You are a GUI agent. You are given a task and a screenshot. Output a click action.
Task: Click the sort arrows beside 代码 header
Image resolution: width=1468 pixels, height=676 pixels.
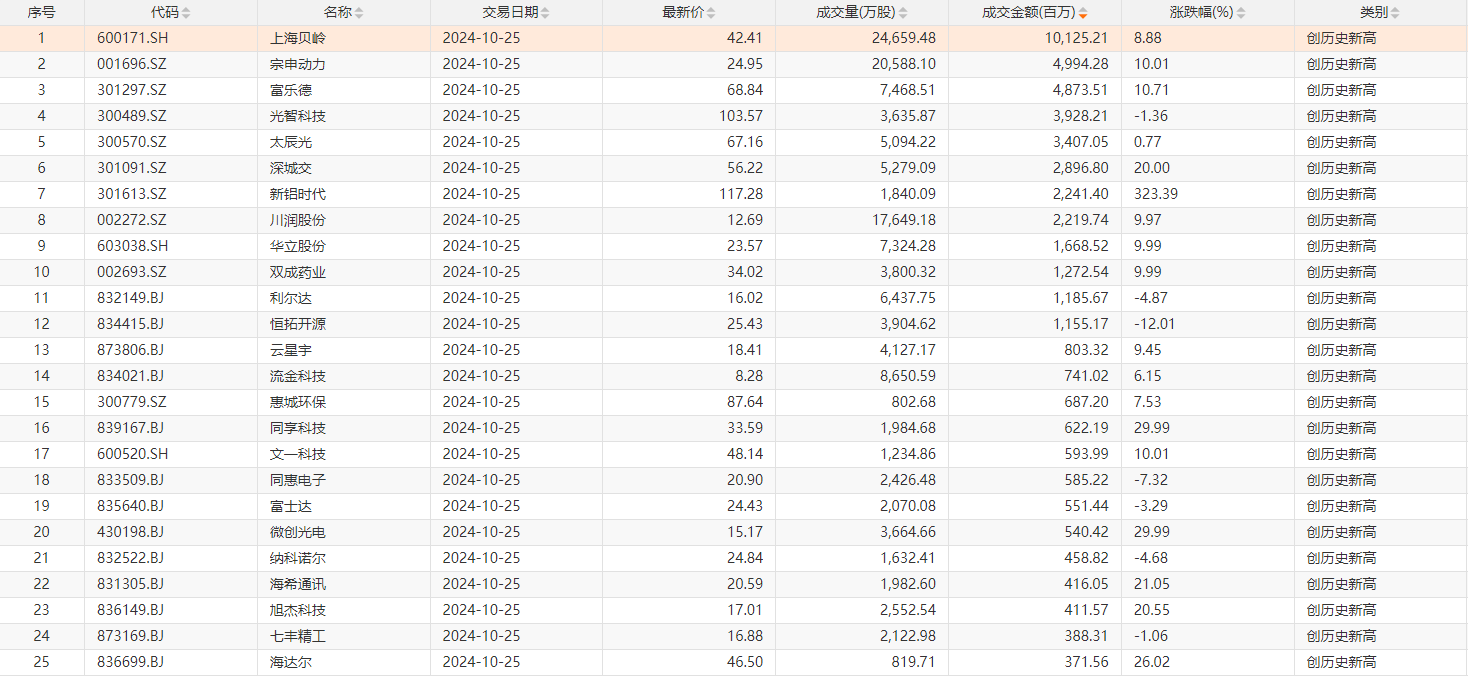186,13
